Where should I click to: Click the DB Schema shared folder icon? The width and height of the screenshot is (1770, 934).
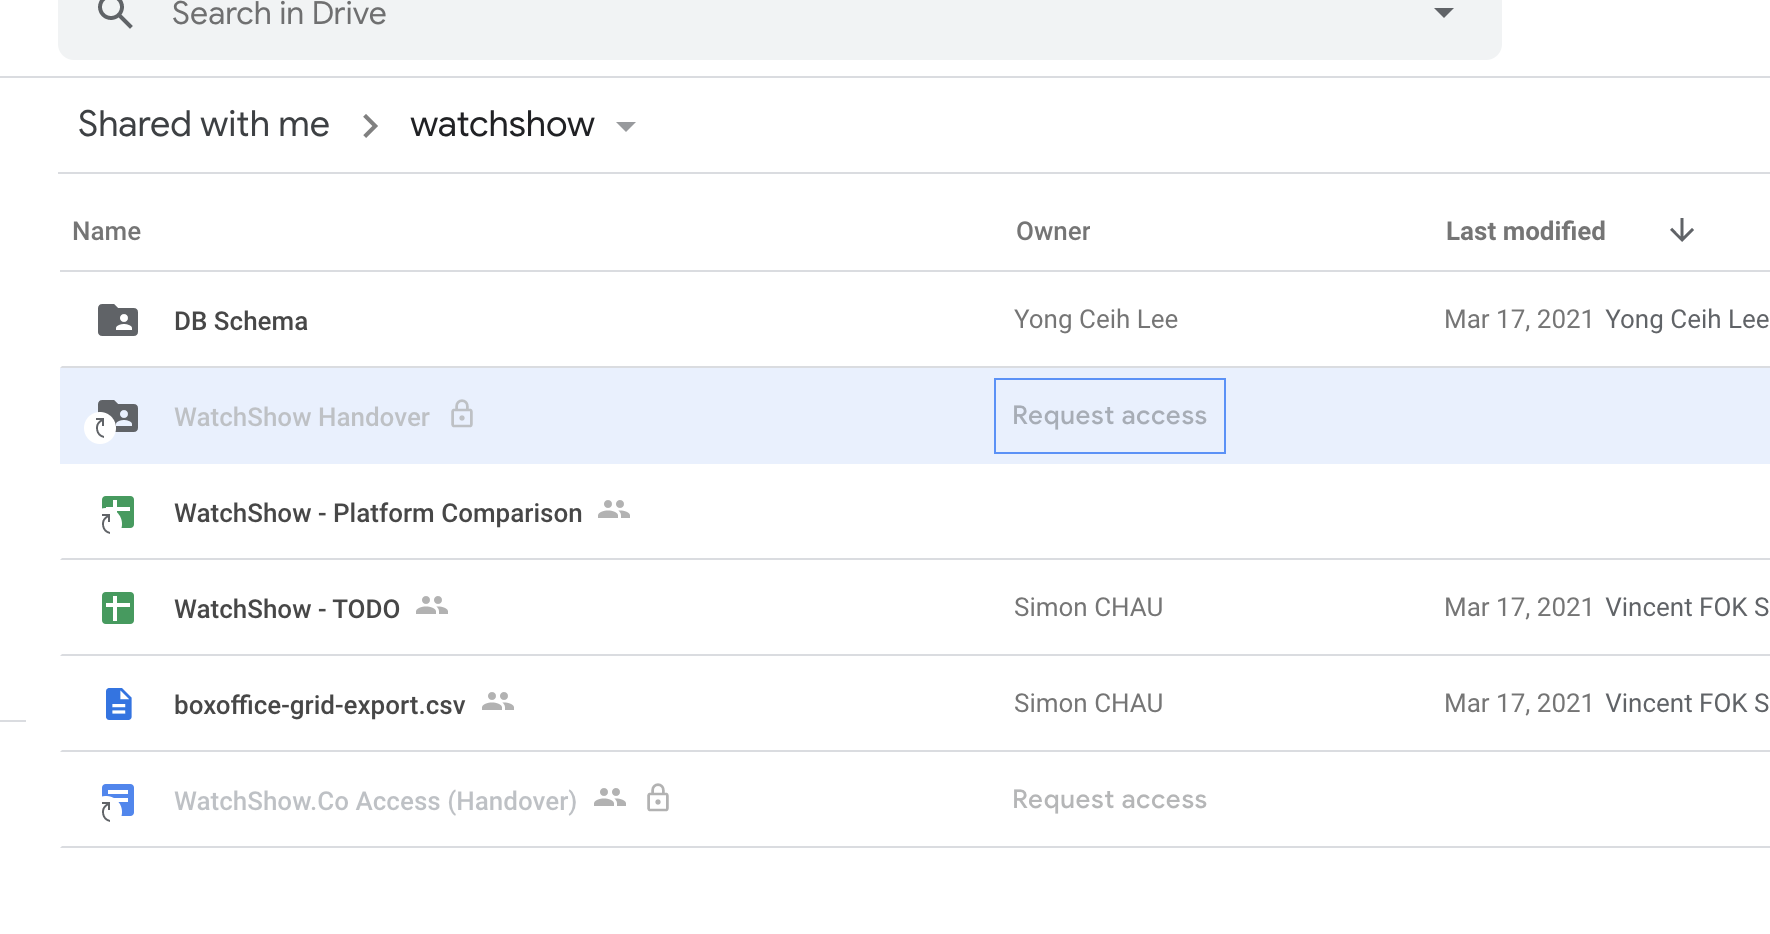click(118, 320)
